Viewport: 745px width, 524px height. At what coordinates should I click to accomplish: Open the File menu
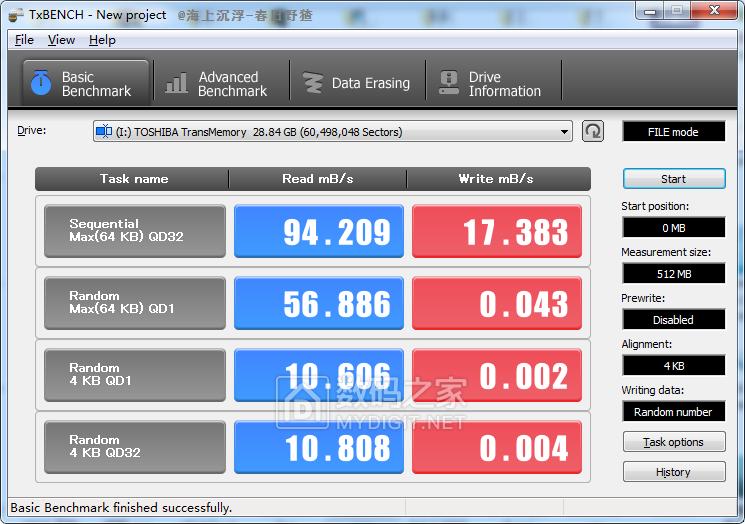pyautogui.click(x=25, y=40)
